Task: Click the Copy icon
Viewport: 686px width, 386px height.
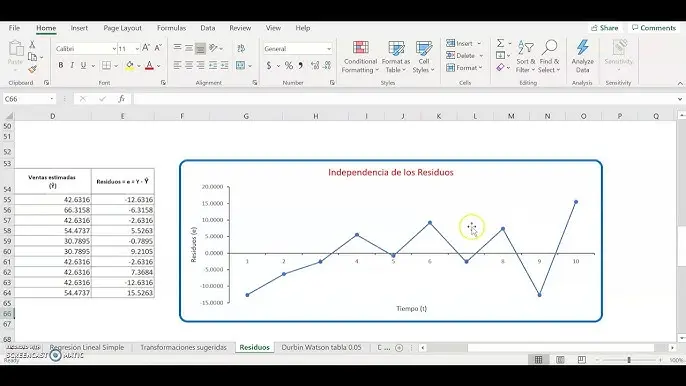Action: 32,56
